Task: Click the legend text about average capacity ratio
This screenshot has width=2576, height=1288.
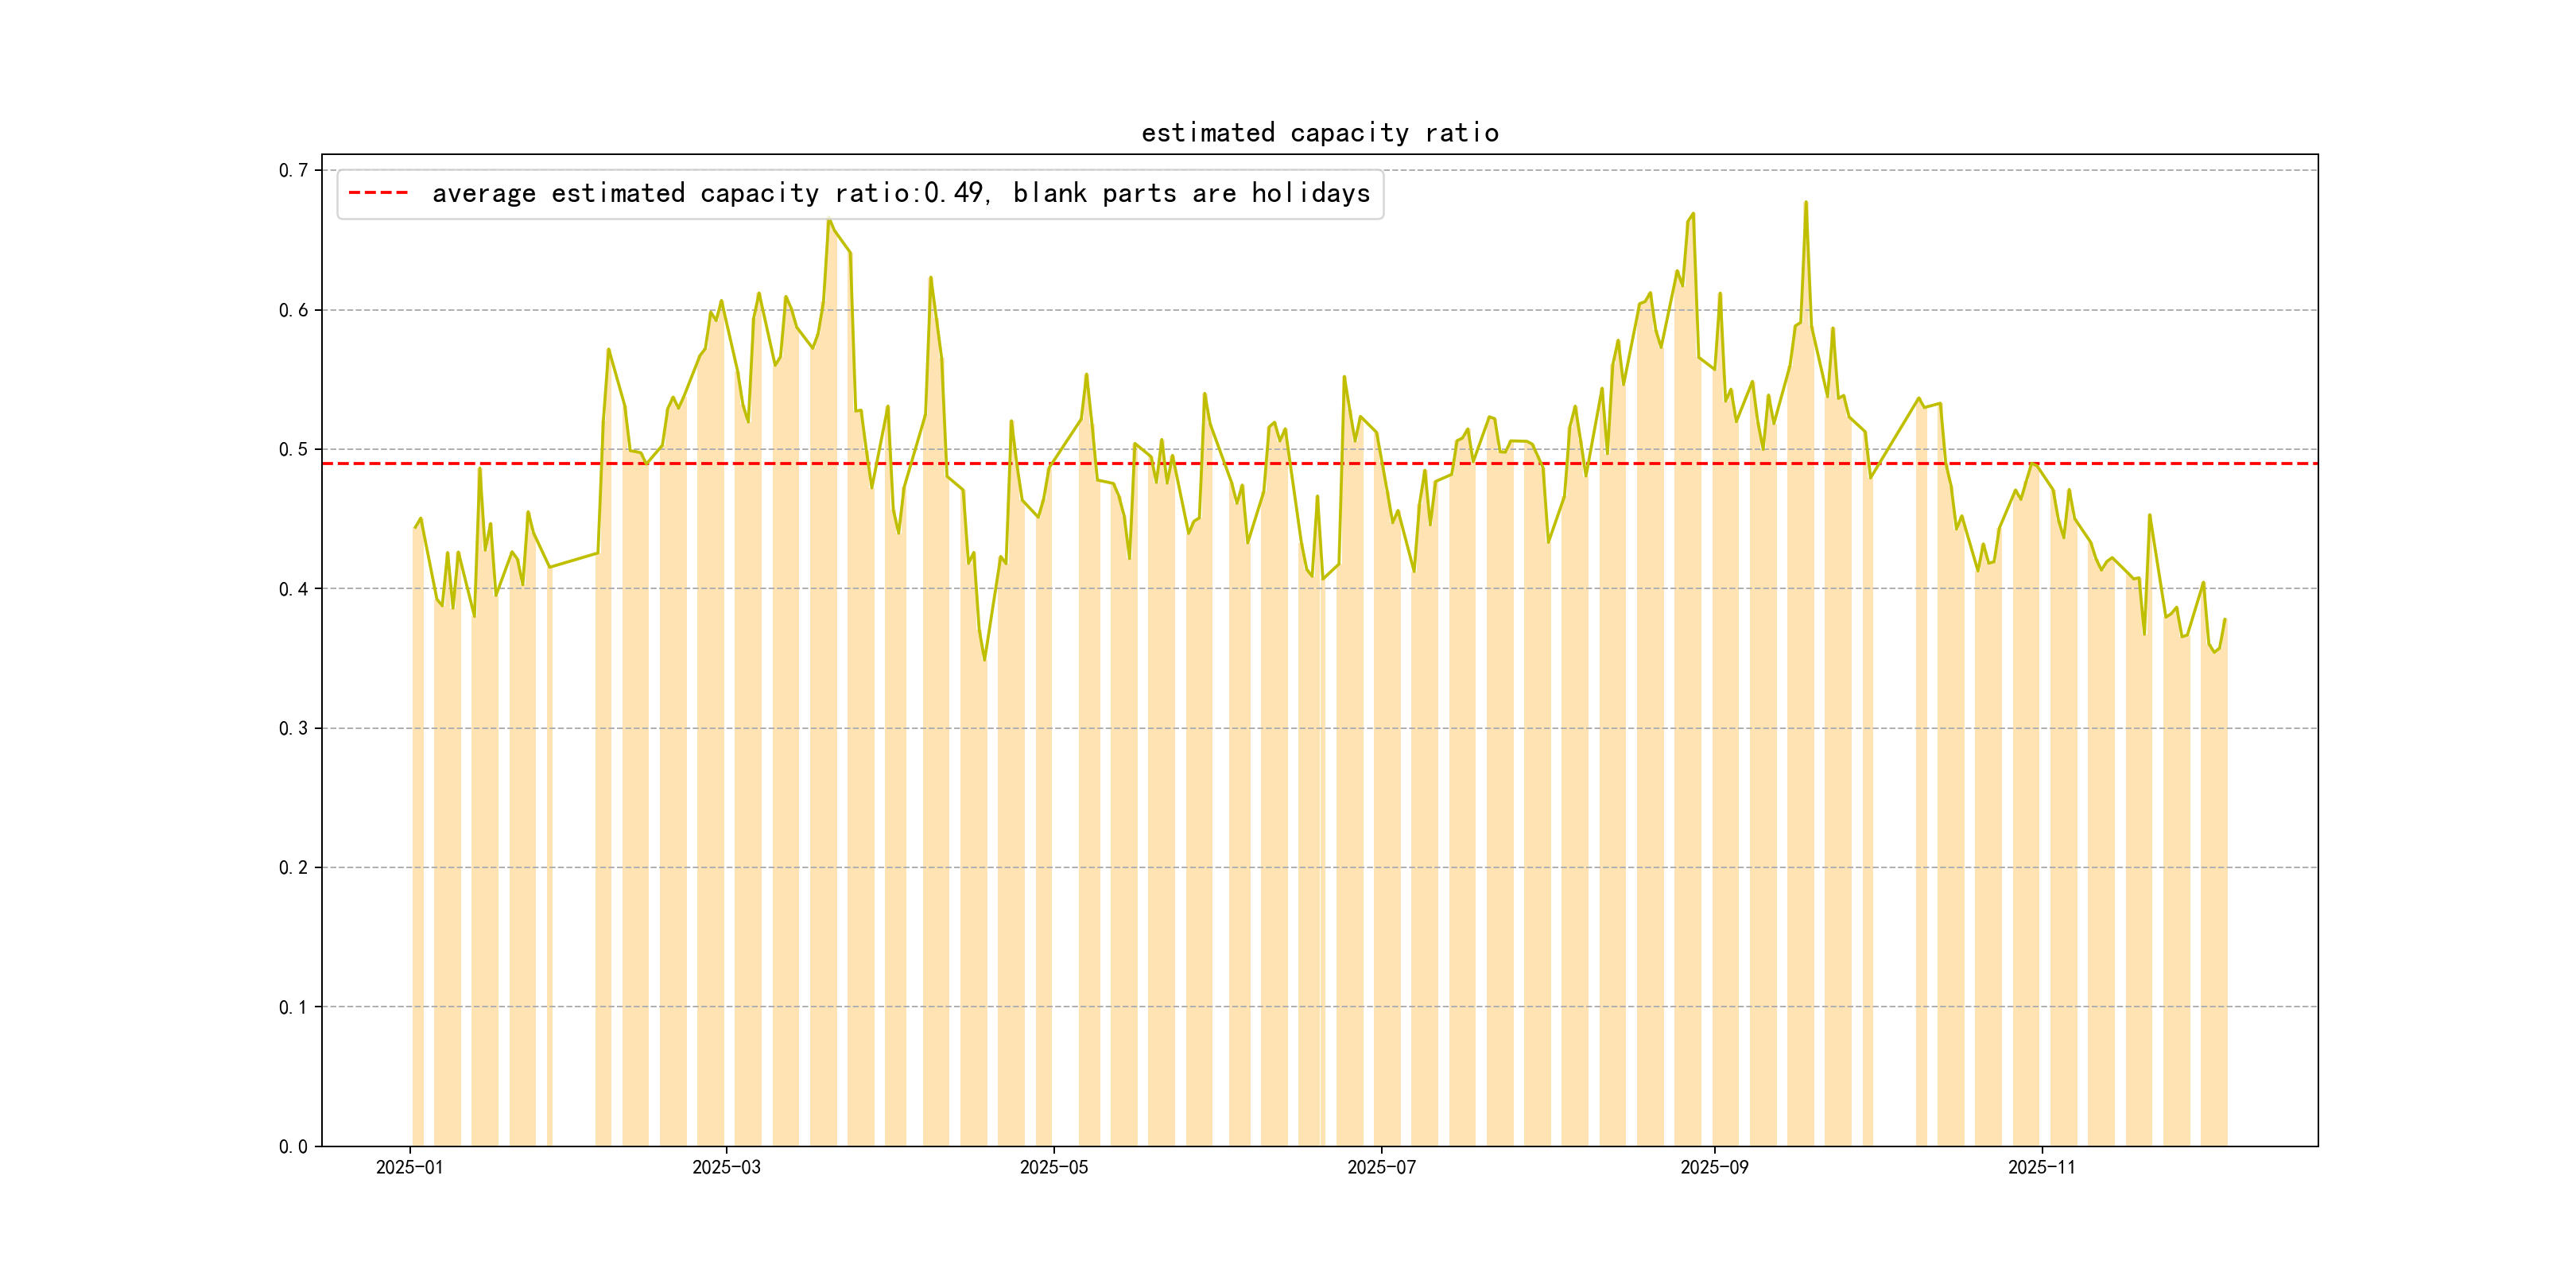Action: point(900,193)
